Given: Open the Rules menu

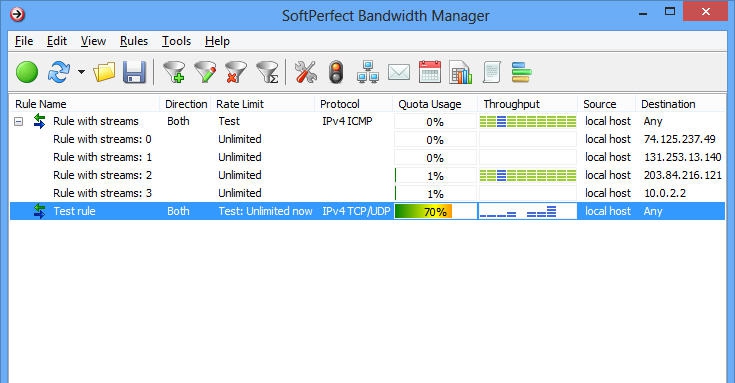Looking at the screenshot, I should [x=134, y=41].
